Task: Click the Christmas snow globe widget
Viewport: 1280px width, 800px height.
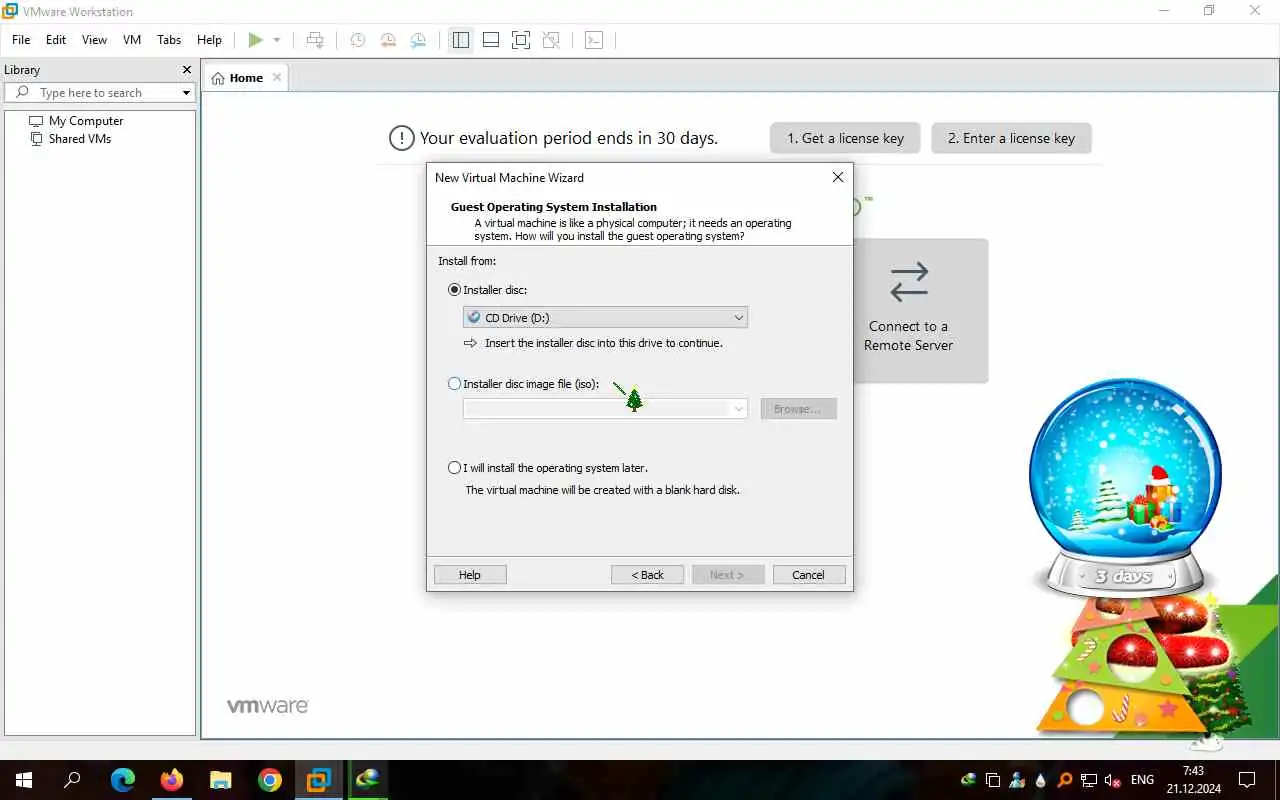Action: pyautogui.click(x=1125, y=487)
